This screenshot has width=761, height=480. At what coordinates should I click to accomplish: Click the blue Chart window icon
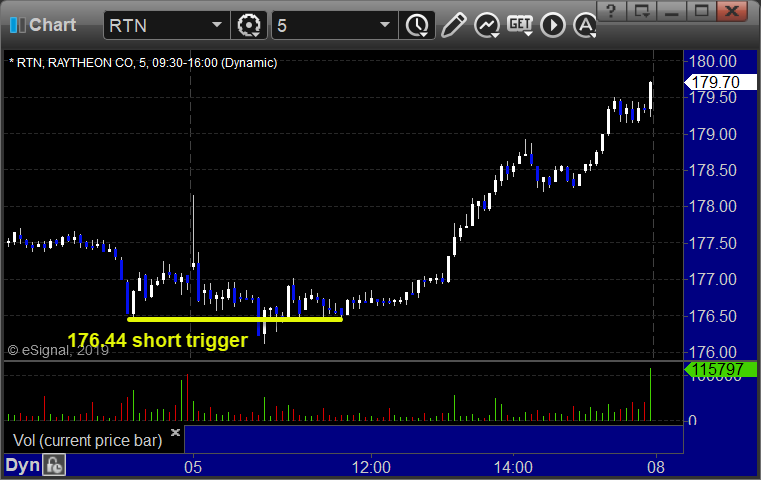click(17, 25)
